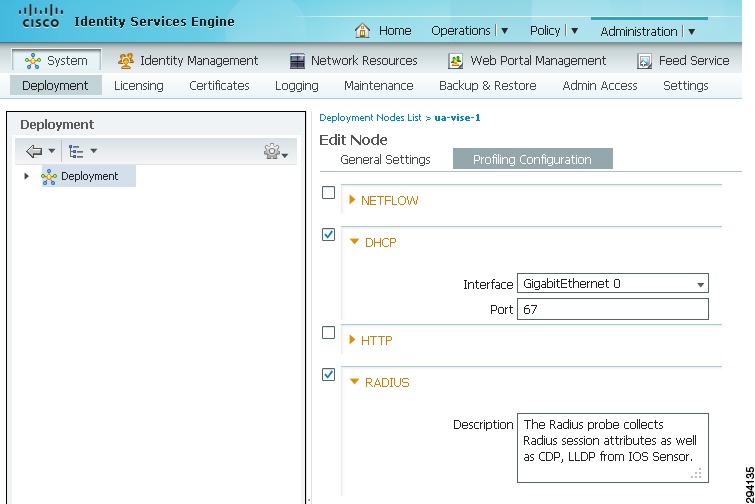Click the System network icon

[x=33, y=61]
